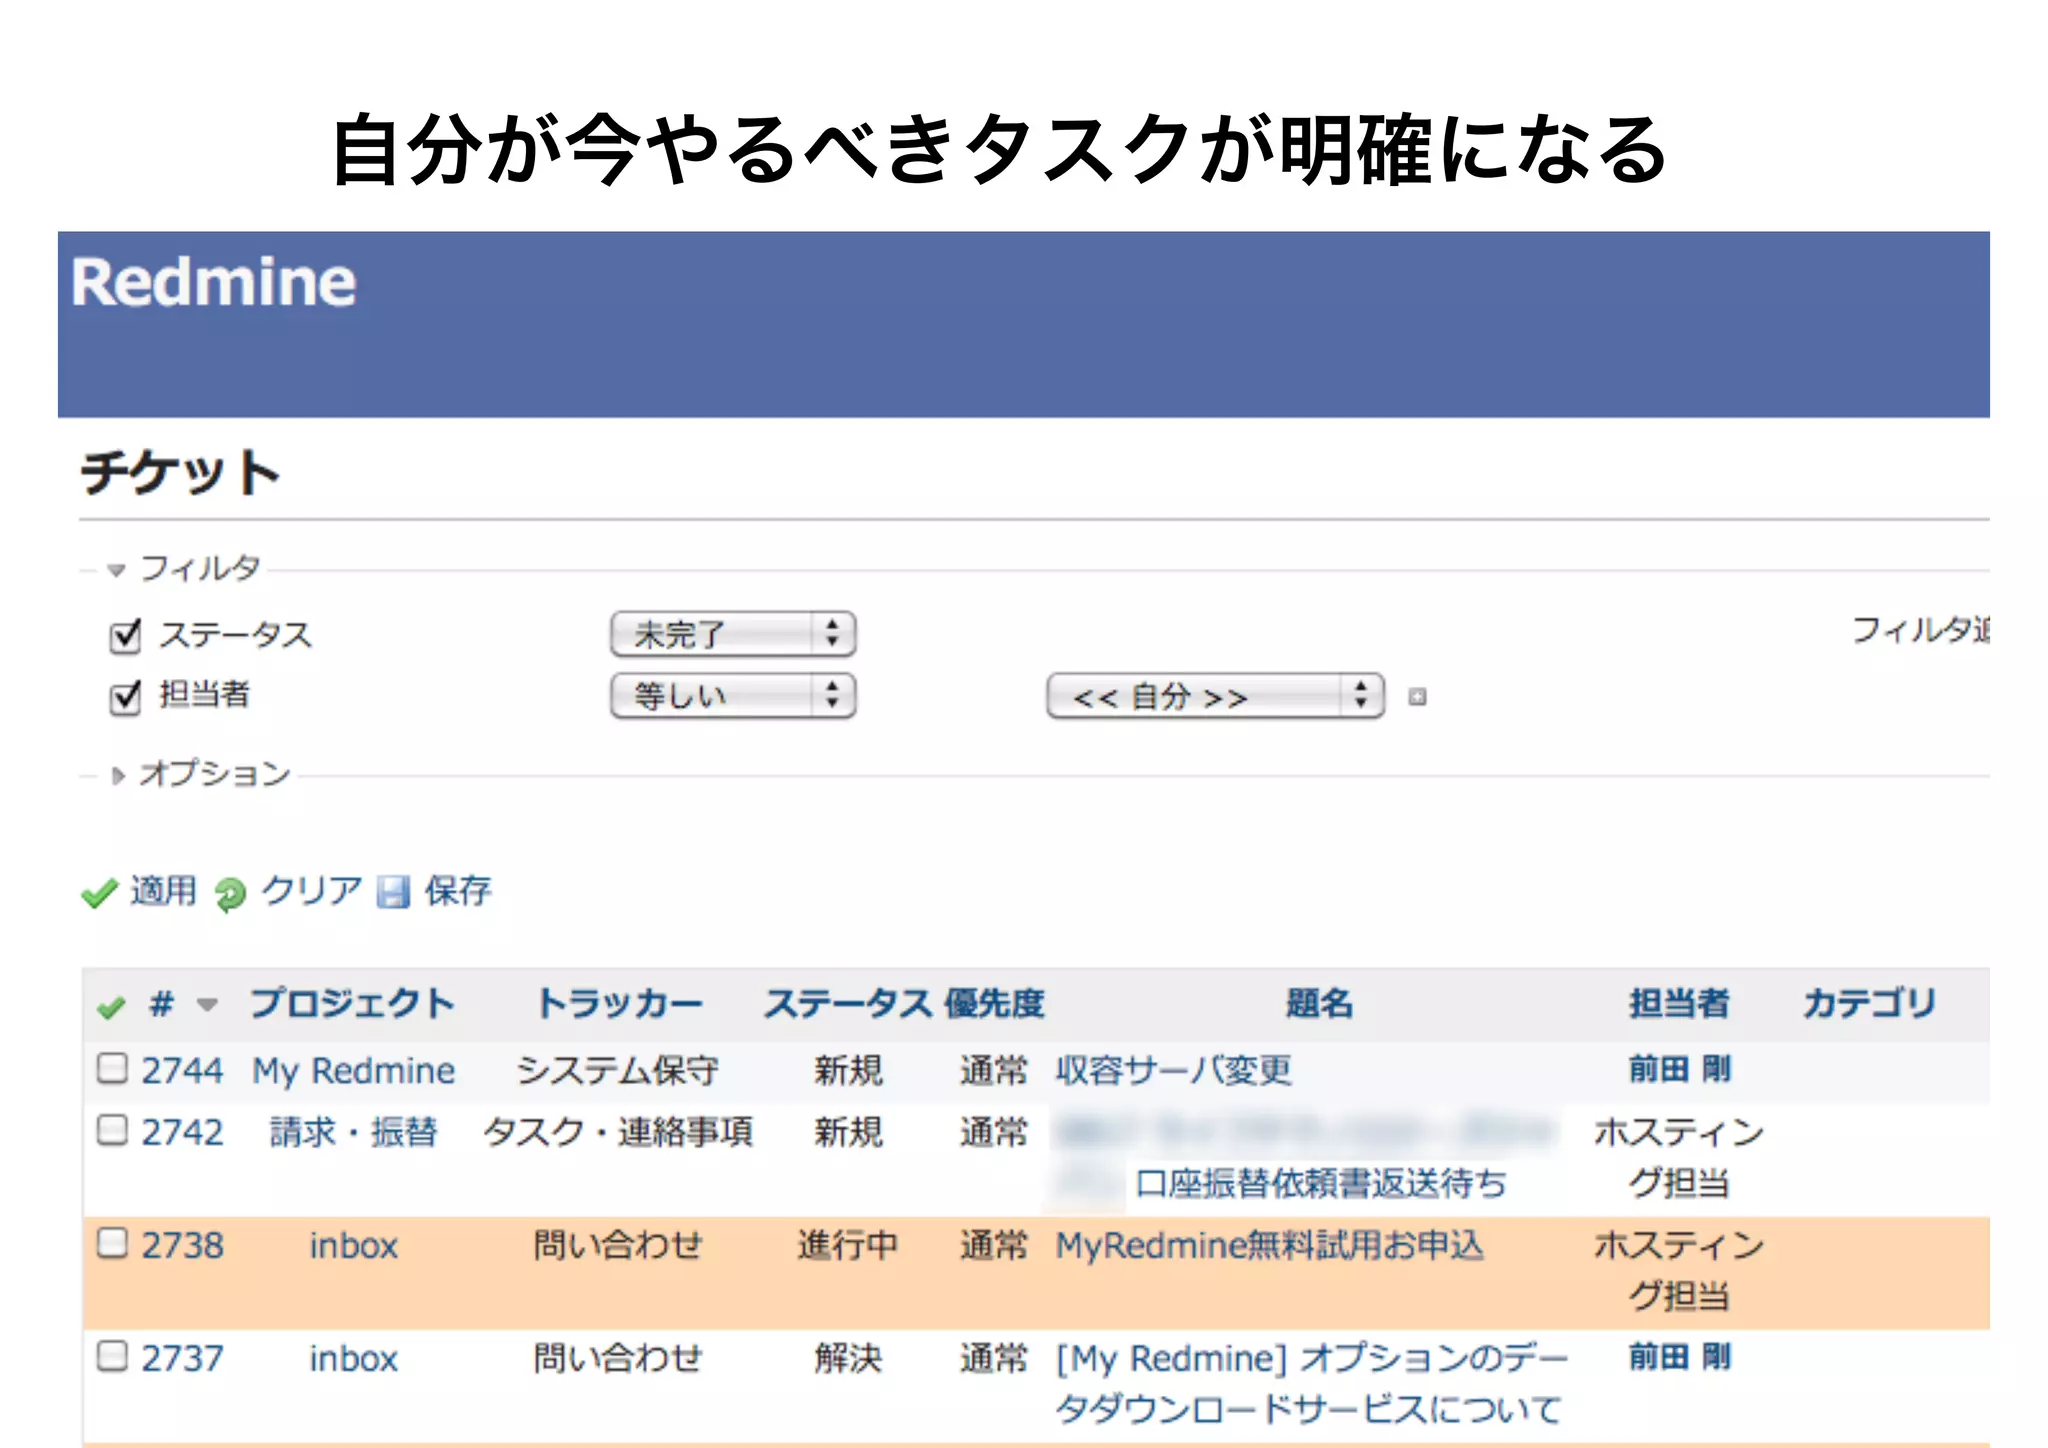Sort by プロジェクト column header

(x=352, y=1003)
